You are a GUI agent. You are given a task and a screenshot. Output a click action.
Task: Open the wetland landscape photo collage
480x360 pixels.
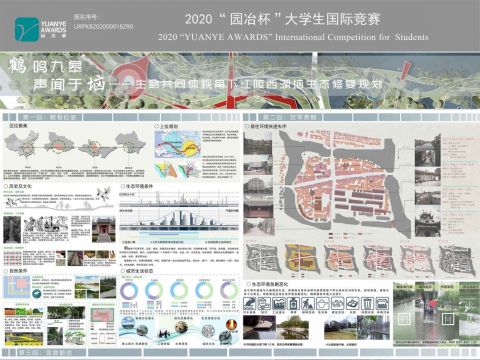pyautogui.click(x=95, y=287)
